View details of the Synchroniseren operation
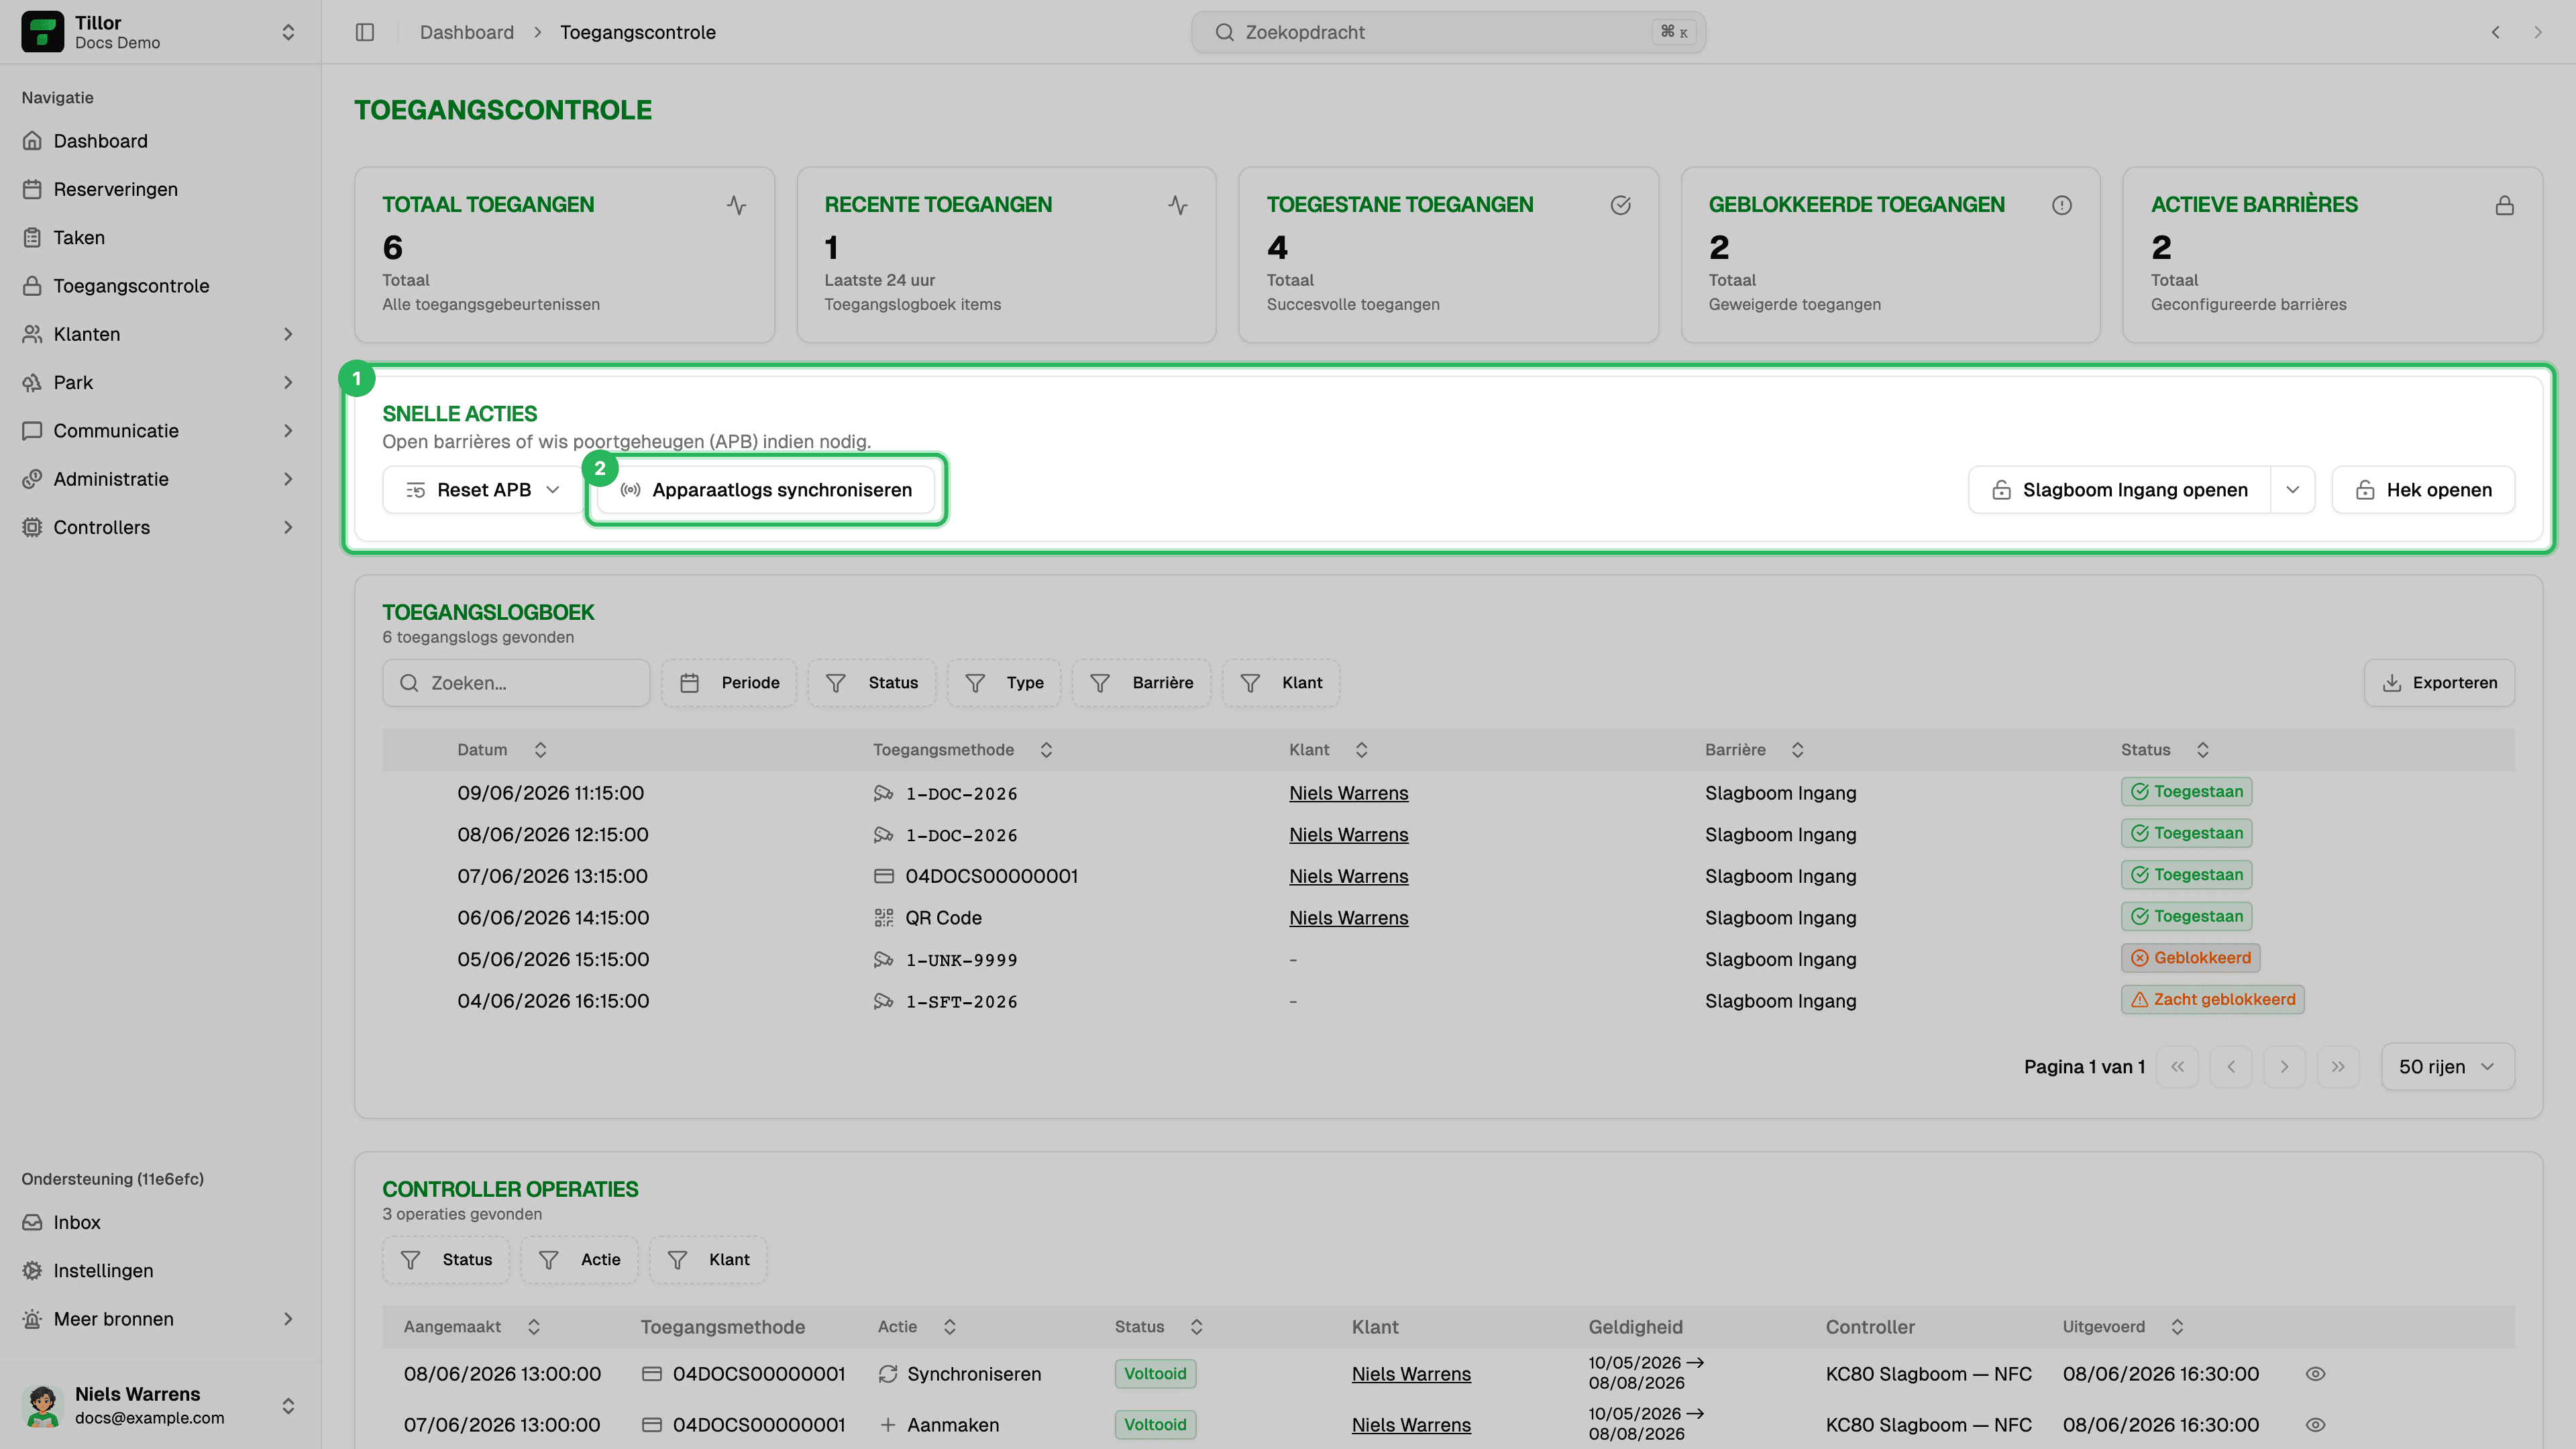This screenshot has width=2576, height=1449. tap(2315, 1374)
